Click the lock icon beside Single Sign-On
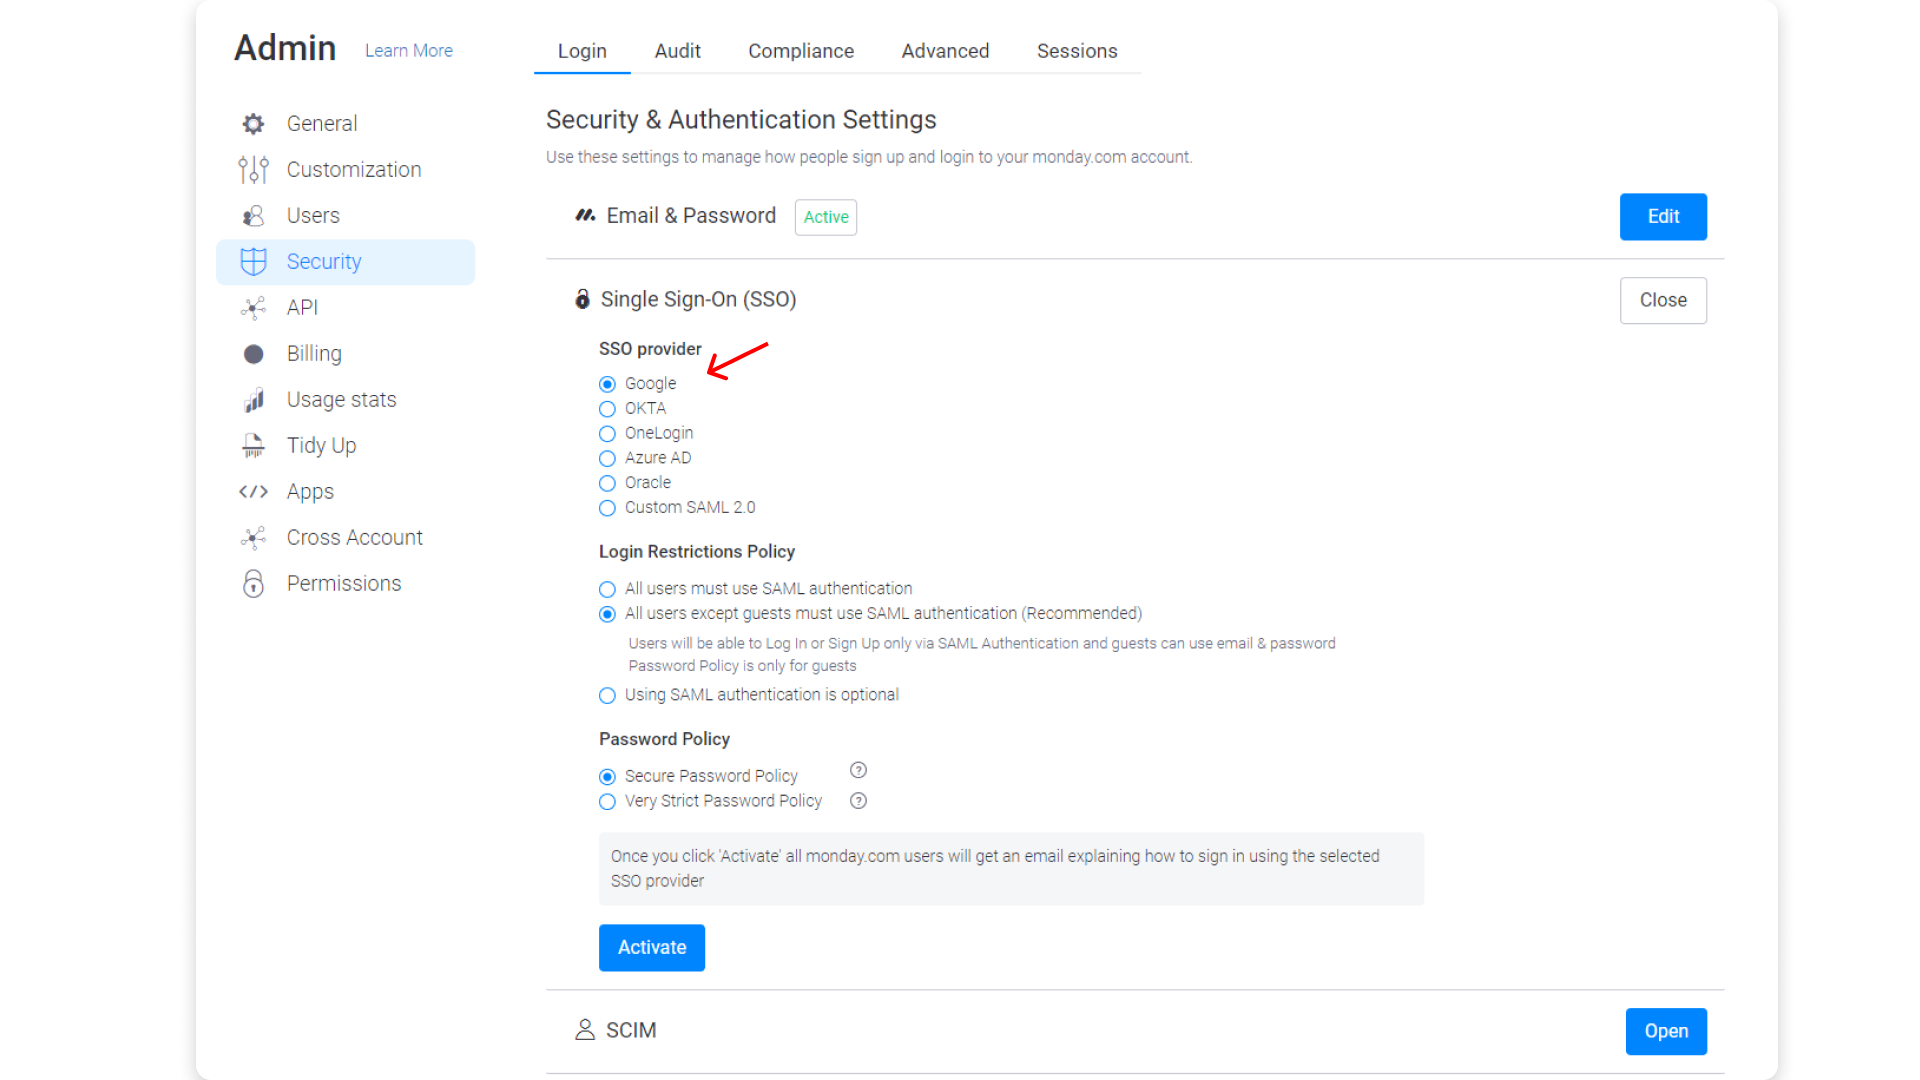Image resolution: width=1920 pixels, height=1080 pixels. (x=582, y=299)
